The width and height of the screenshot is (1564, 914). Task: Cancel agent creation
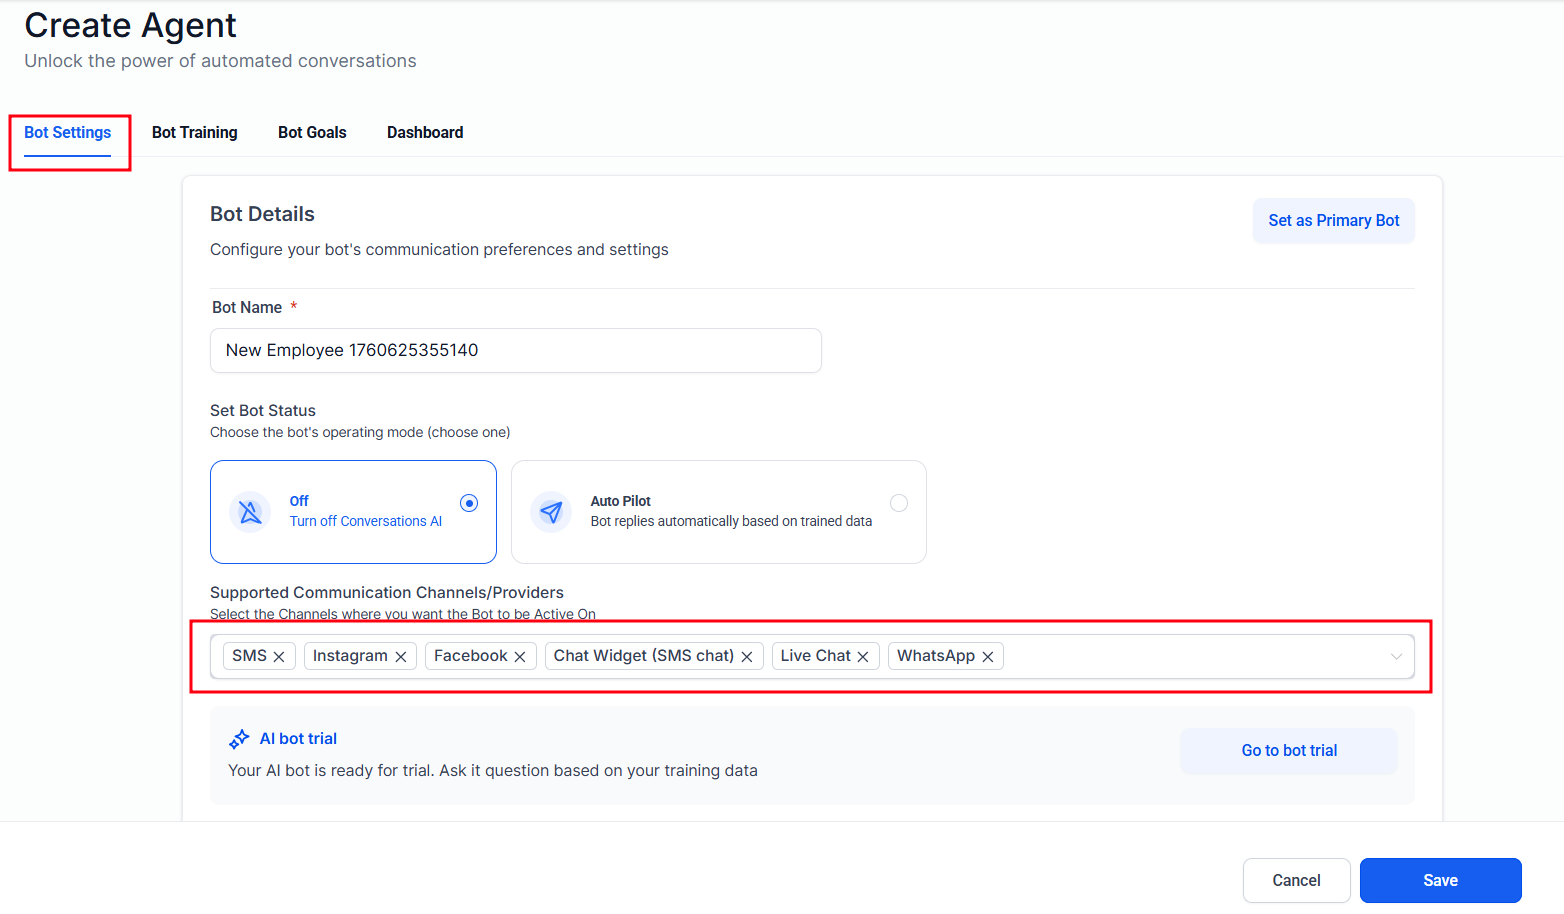[1296, 880]
